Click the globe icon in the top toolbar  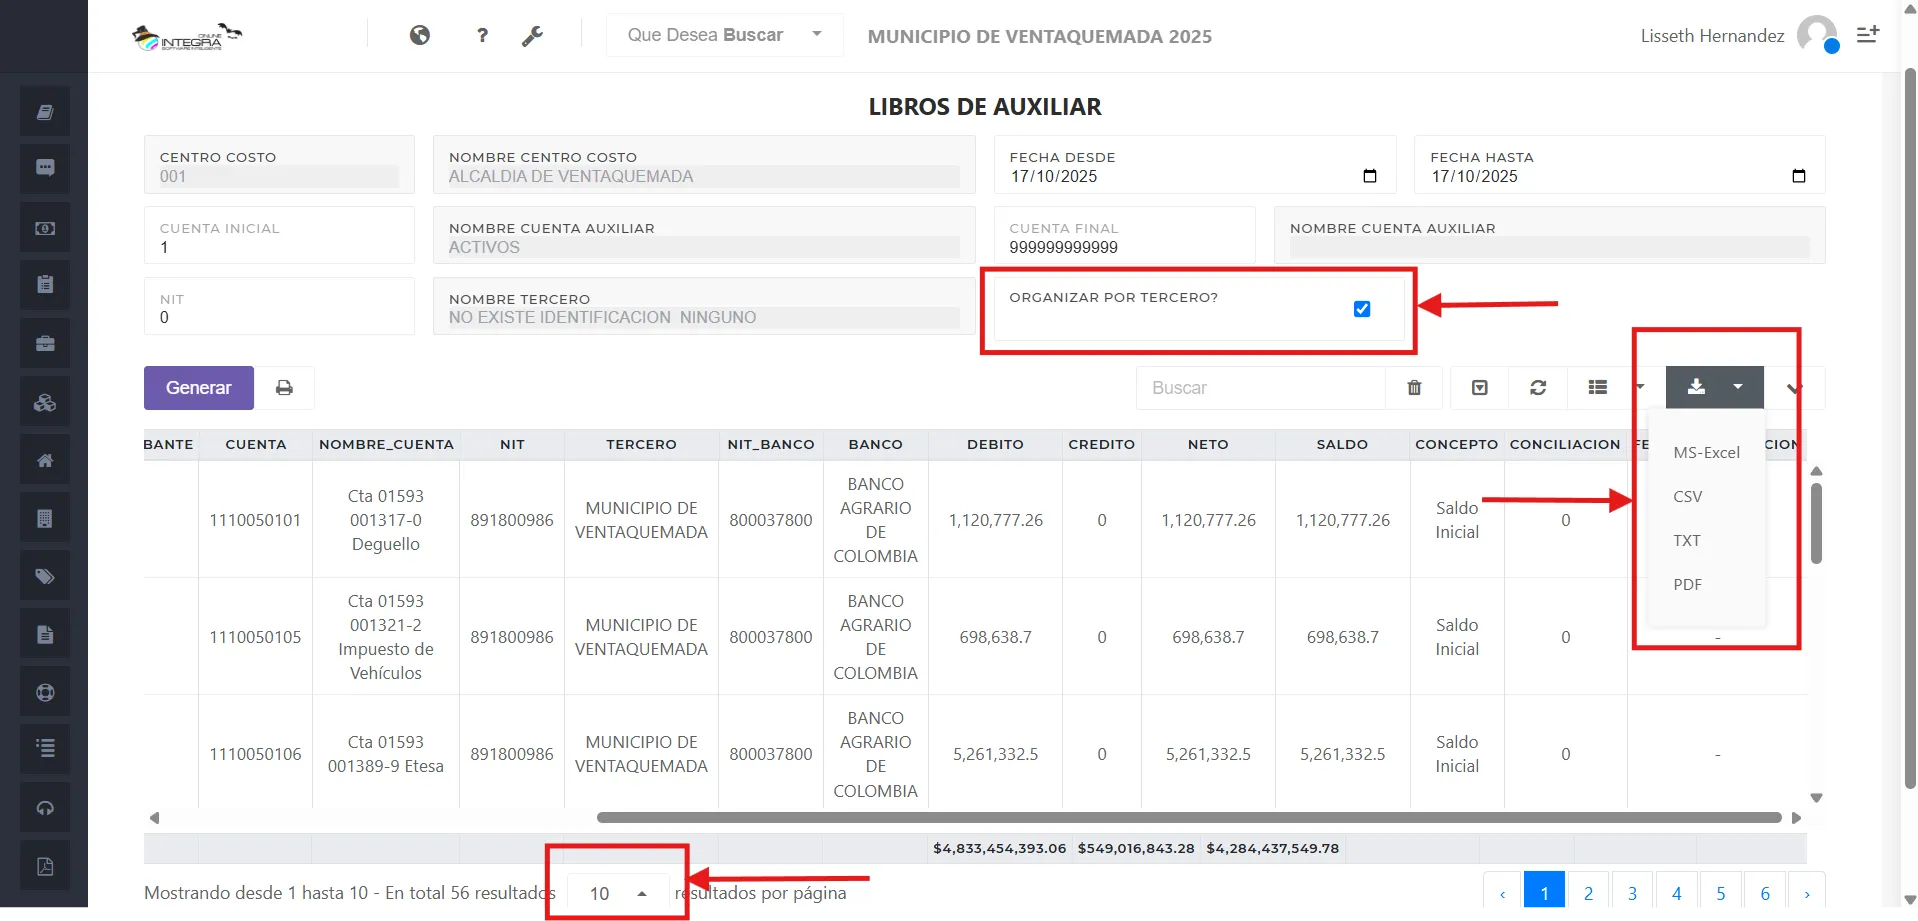point(420,35)
